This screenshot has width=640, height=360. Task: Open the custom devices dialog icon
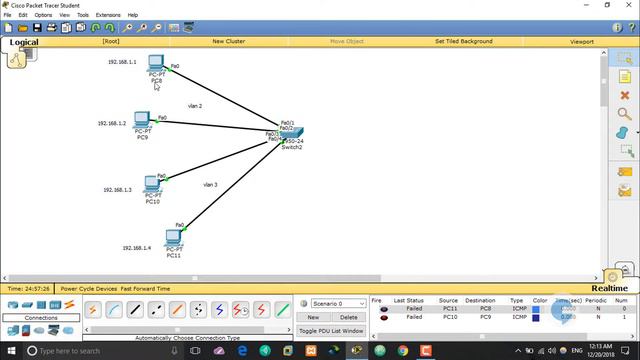tap(189, 28)
